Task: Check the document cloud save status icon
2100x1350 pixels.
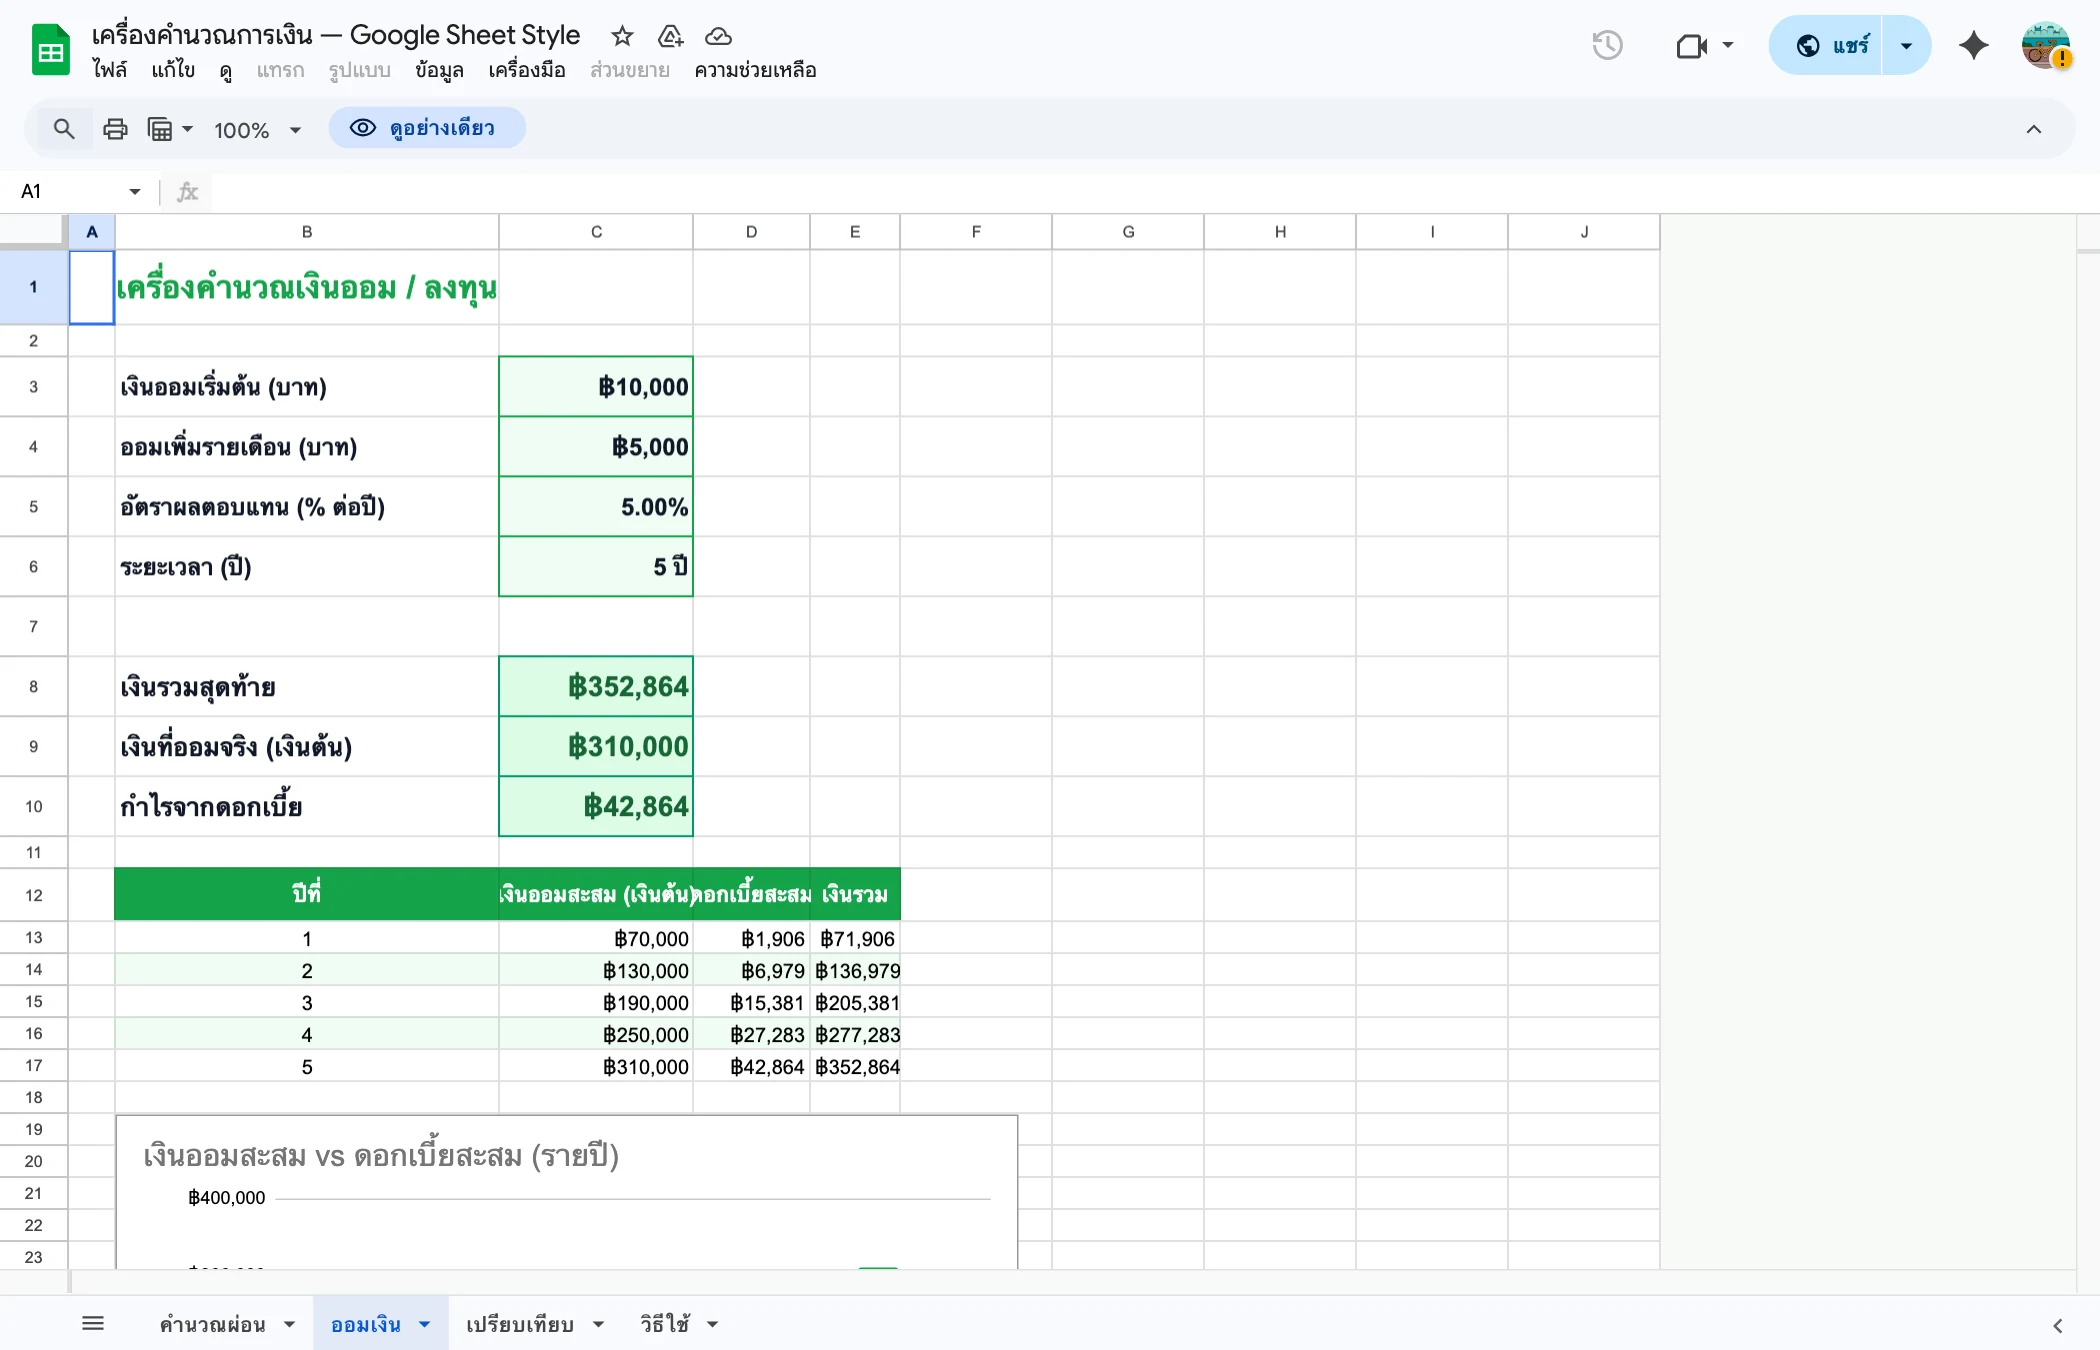Action: click(x=718, y=36)
